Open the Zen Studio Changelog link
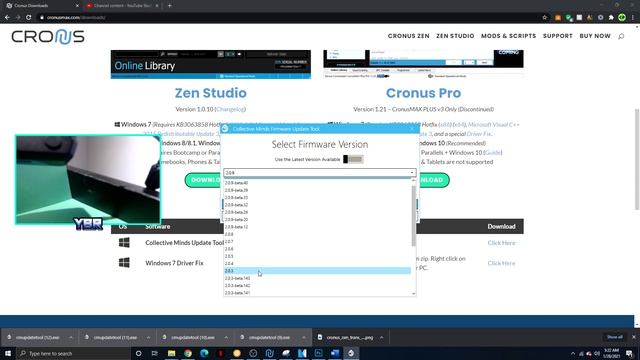Screen dimensions: 640x360 [231, 109]
